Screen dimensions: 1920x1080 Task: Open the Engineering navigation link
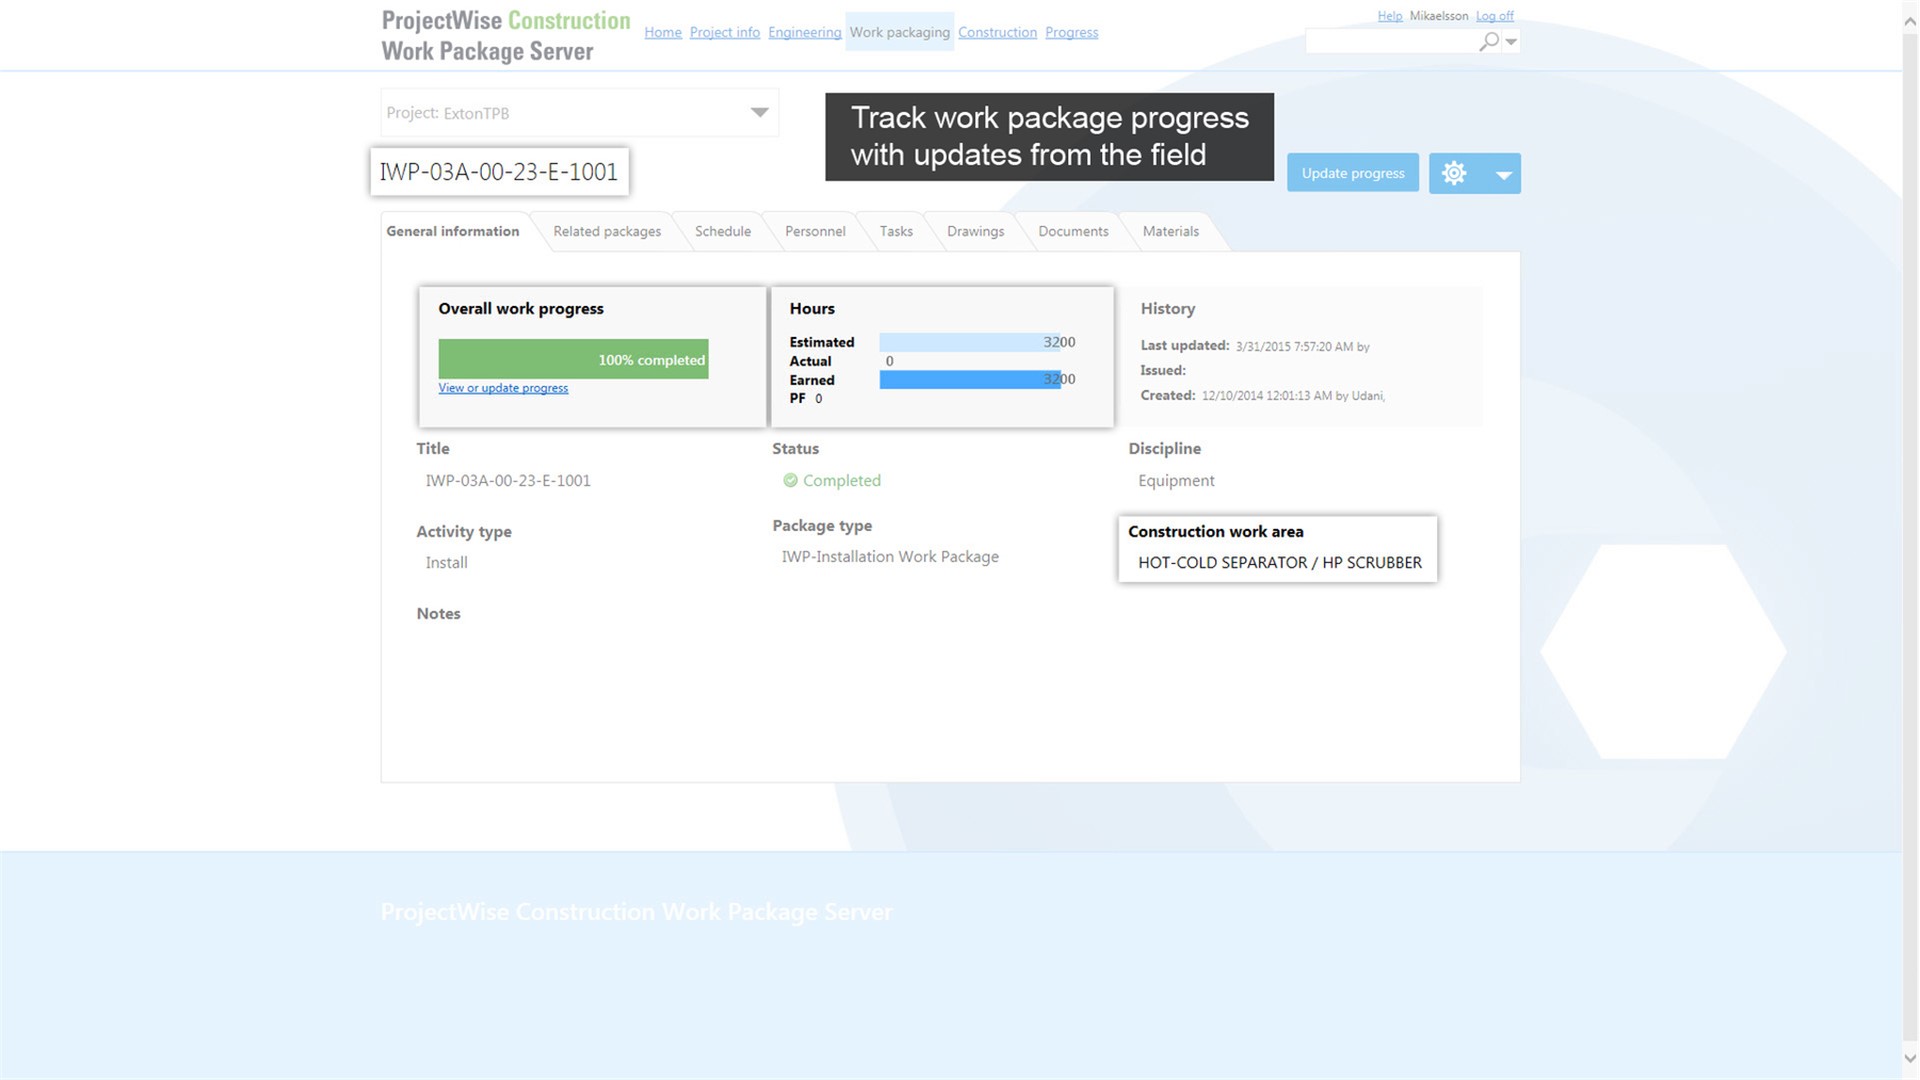pos(805,32)
